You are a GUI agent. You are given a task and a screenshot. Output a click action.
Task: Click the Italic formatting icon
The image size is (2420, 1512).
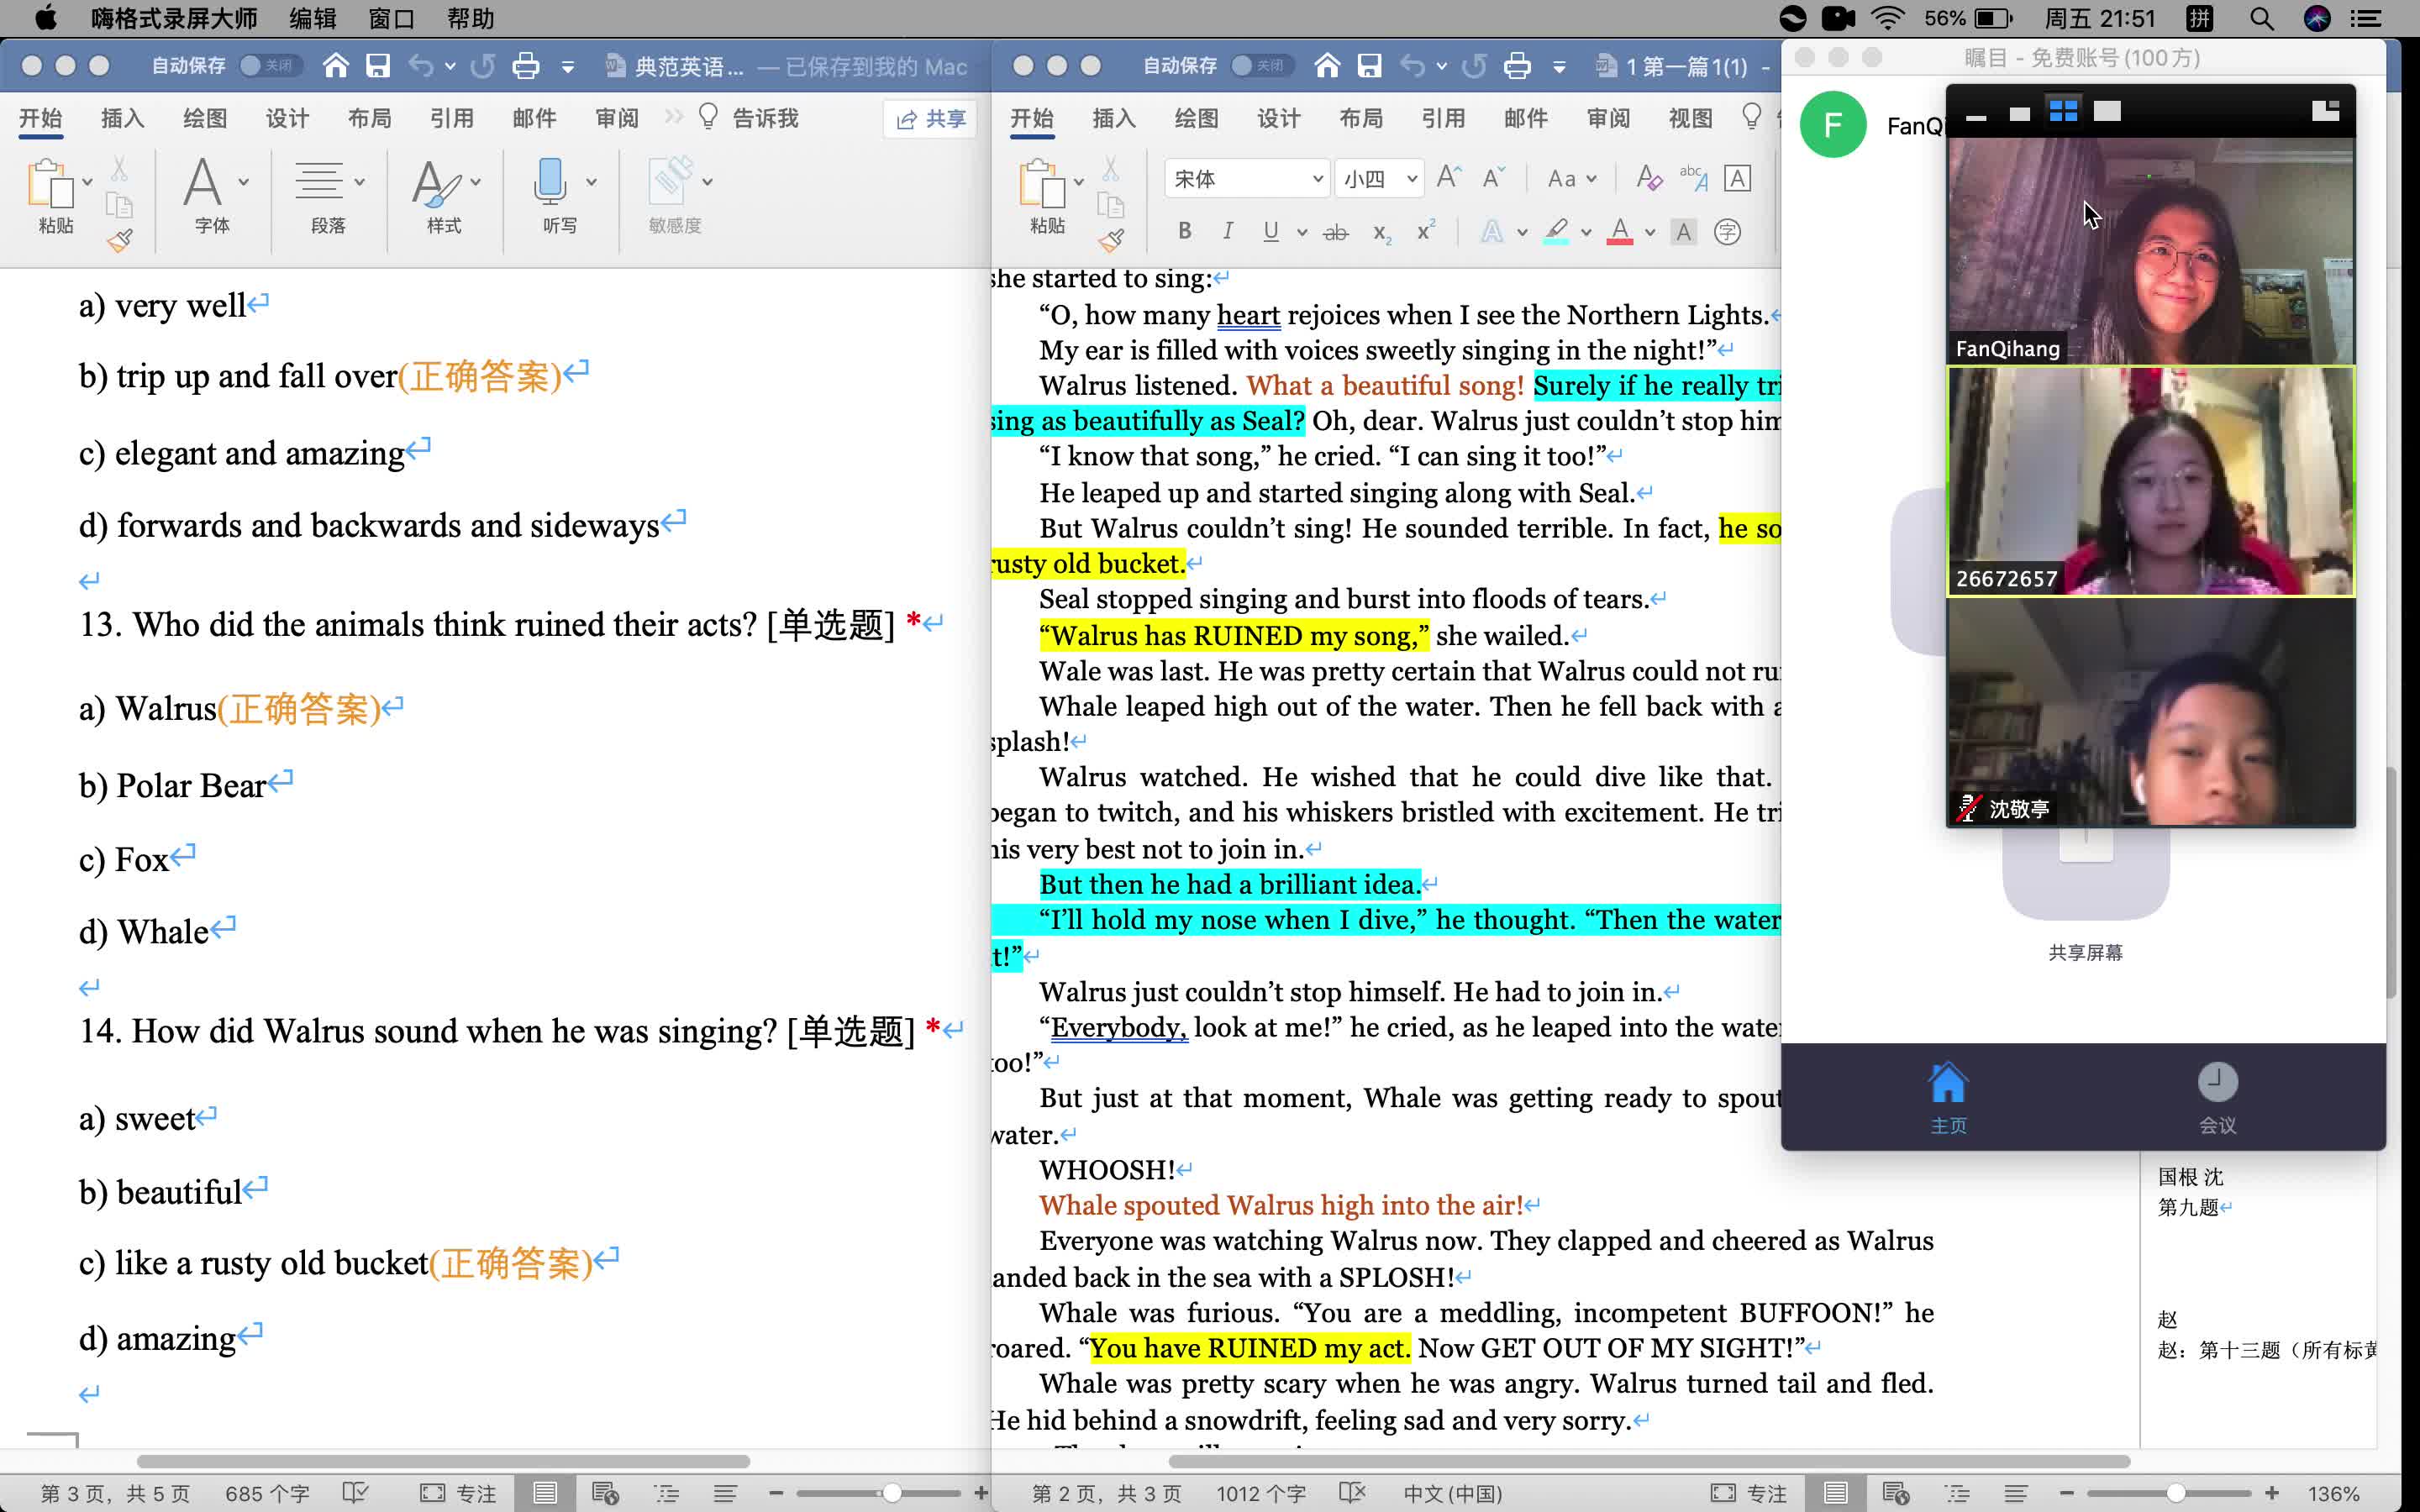point(1227,230)
